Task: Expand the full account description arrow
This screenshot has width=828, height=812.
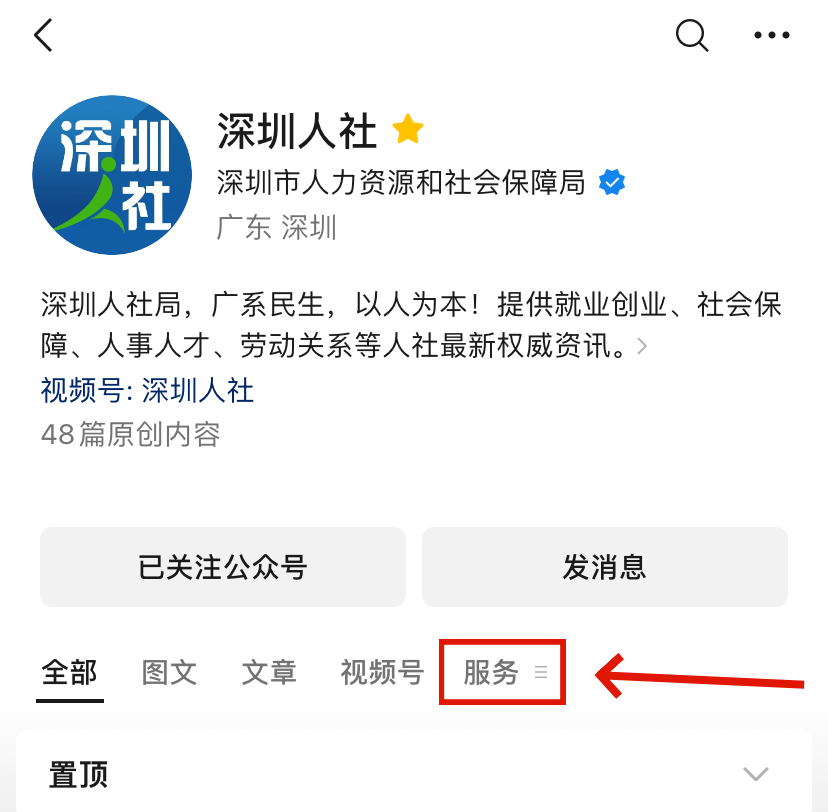Action: click(642, 346)
